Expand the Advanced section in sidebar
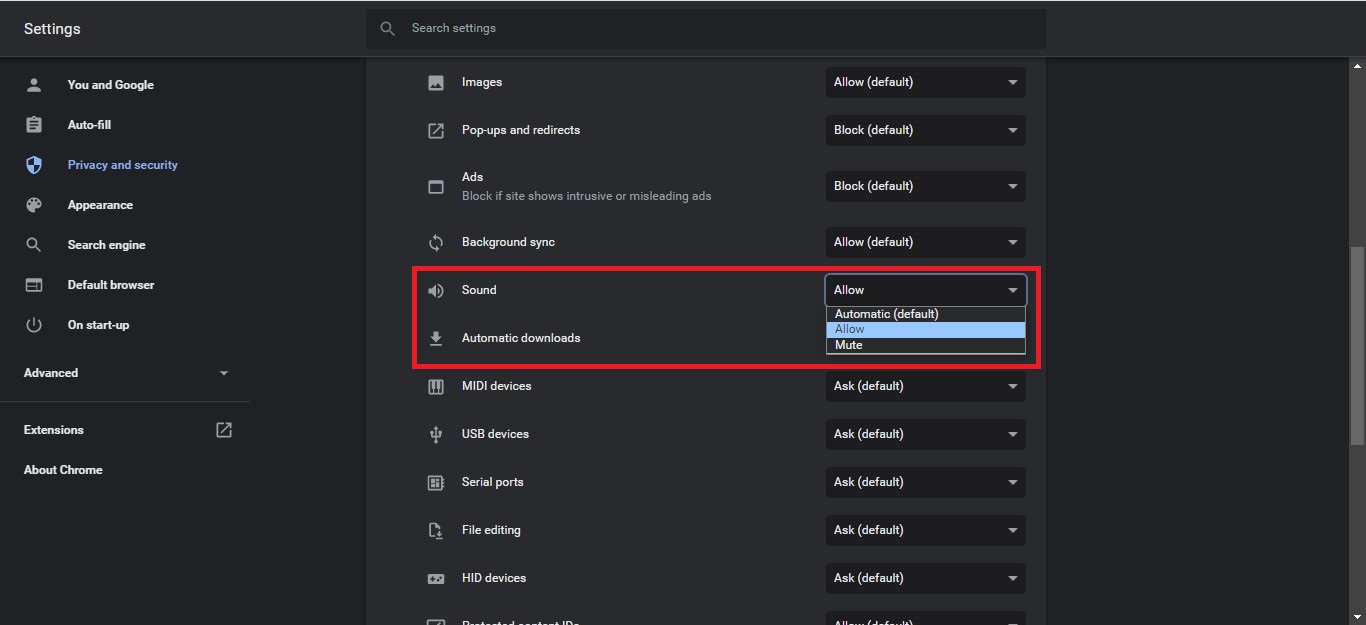 (126, 373)
